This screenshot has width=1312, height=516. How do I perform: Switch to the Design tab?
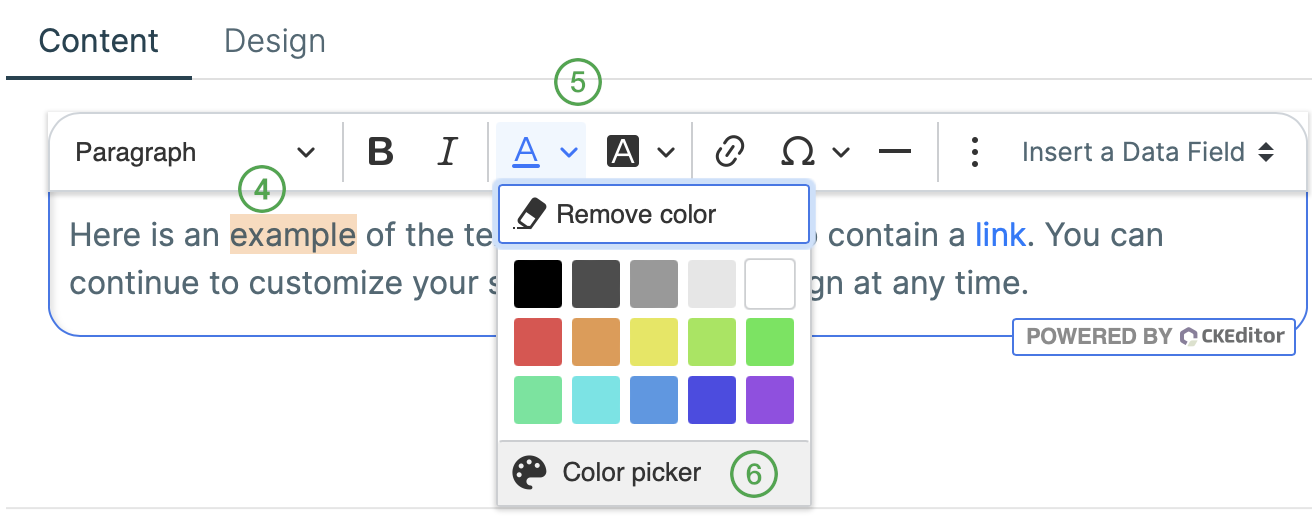(275, 42)
